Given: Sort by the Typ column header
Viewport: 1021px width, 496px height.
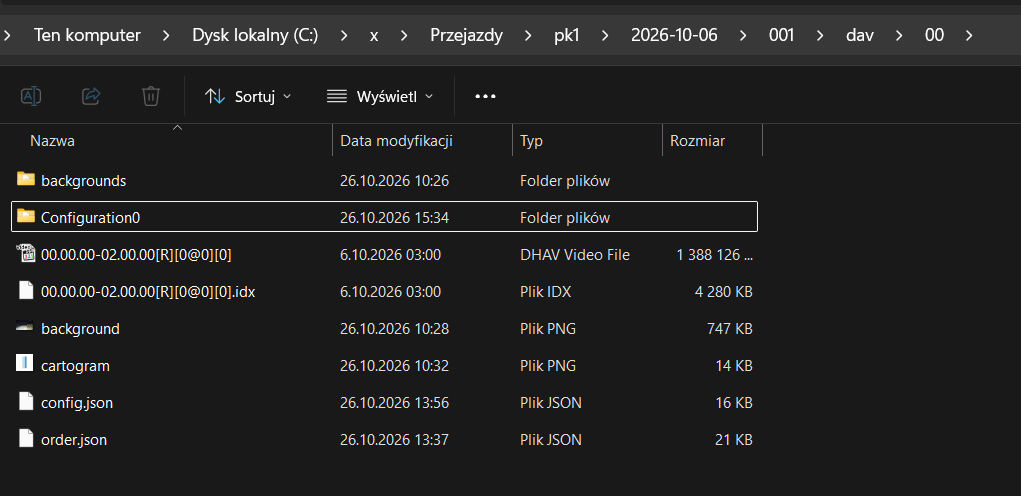Looking at the screenshot, I should tap(531, 141).
